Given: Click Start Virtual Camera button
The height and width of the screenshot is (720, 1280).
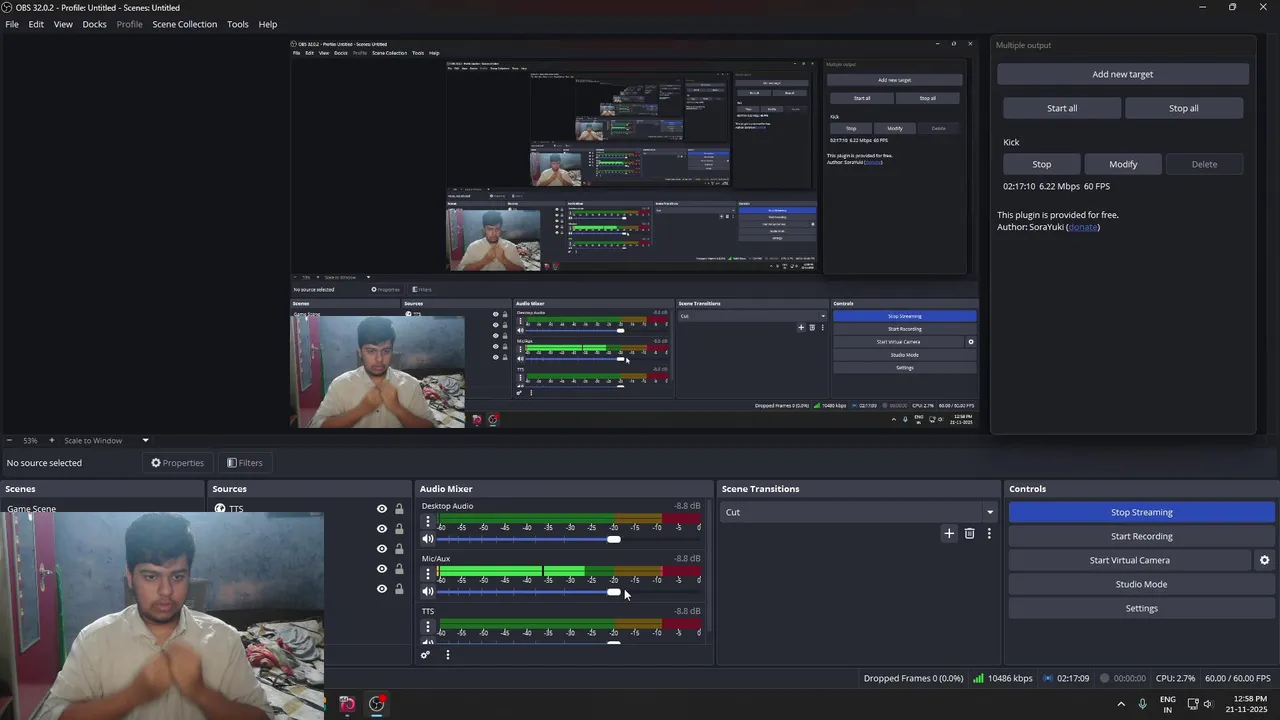Looking at the screenshot, I should (x=1129, y=560).
